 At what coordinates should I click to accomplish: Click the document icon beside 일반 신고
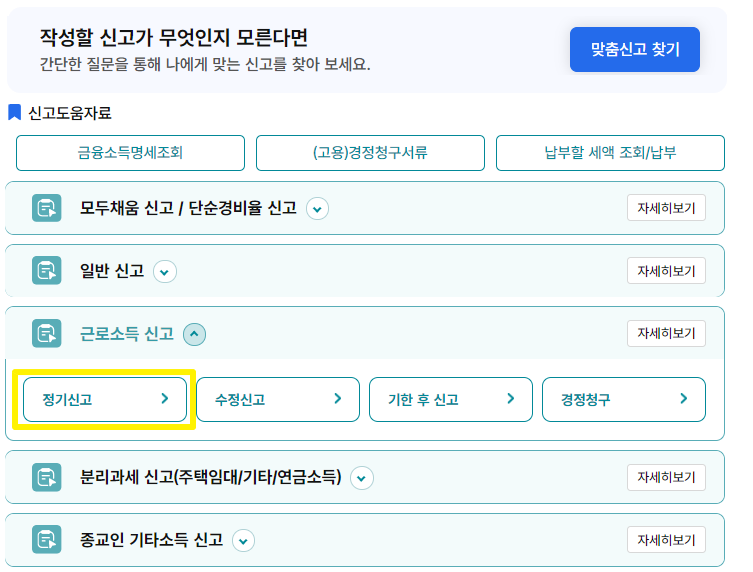click(x=46, y=270)
